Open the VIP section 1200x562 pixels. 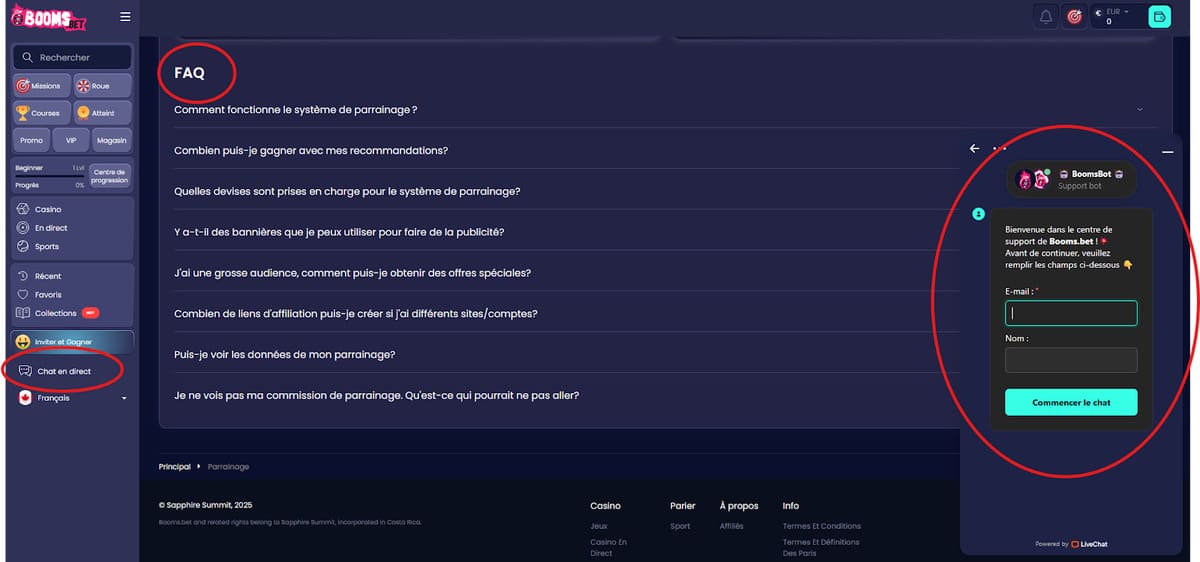(71, 140)
